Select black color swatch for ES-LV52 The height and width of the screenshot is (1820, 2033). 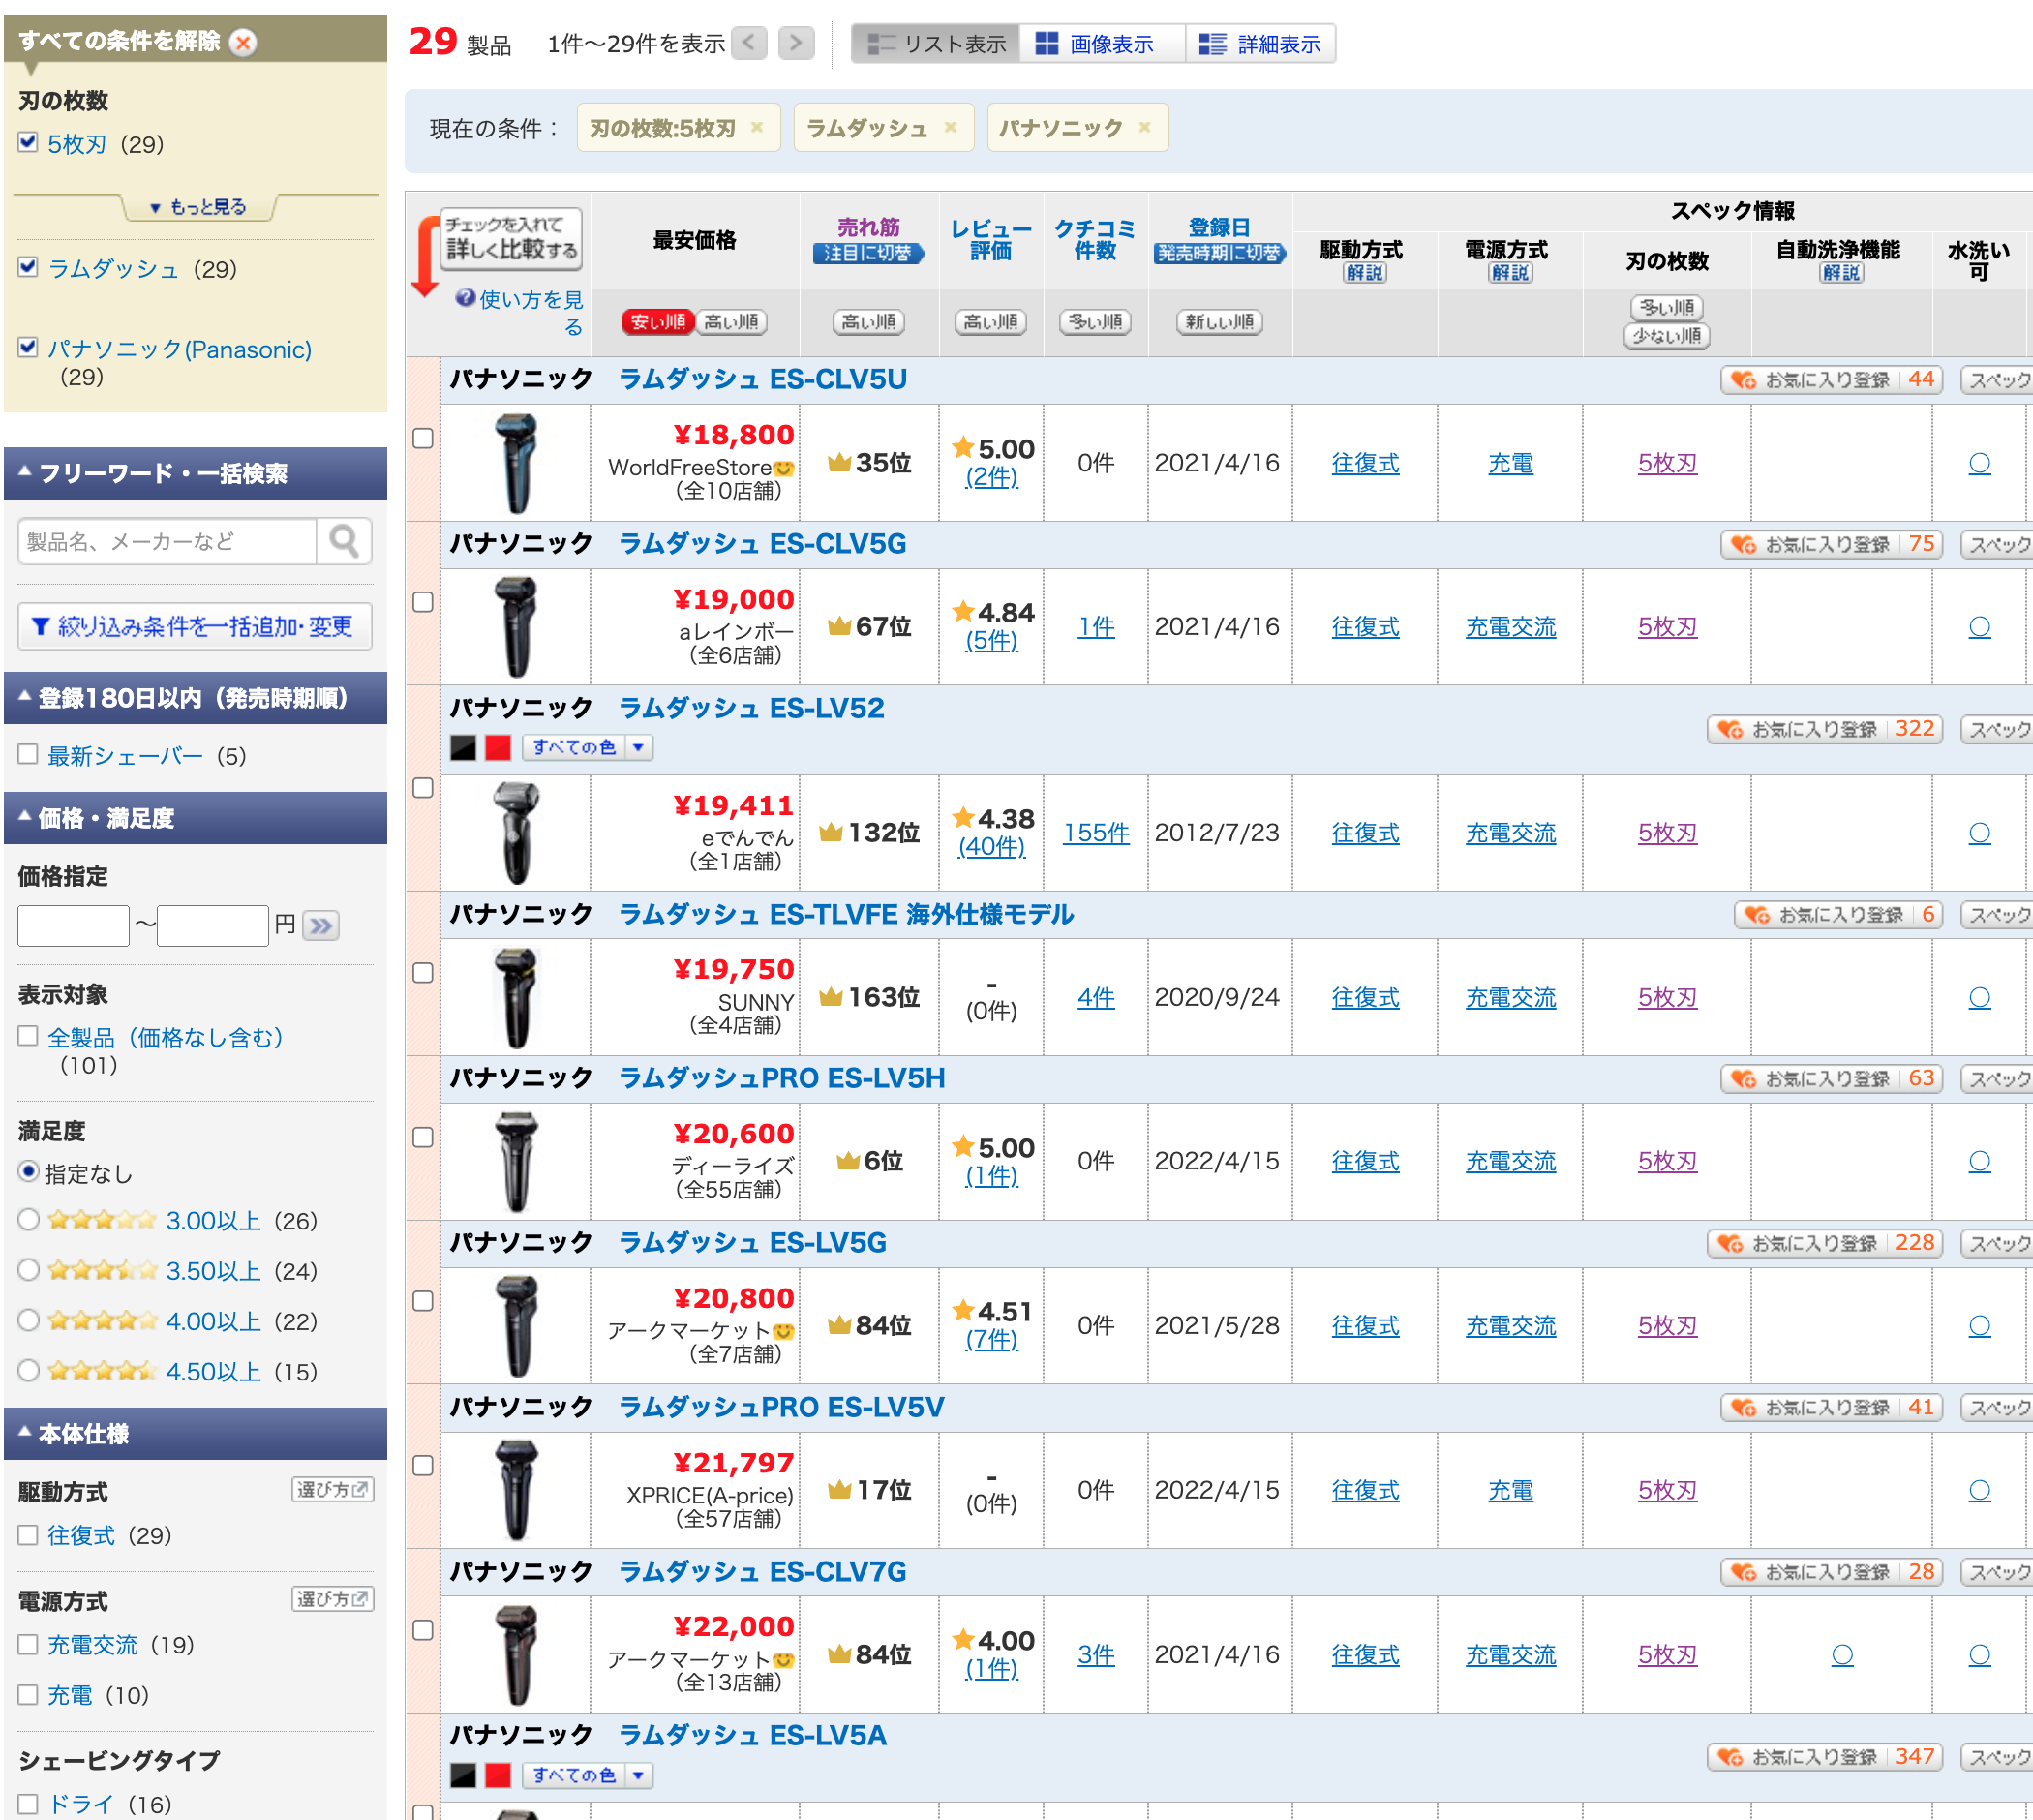[x=463, y=747]
